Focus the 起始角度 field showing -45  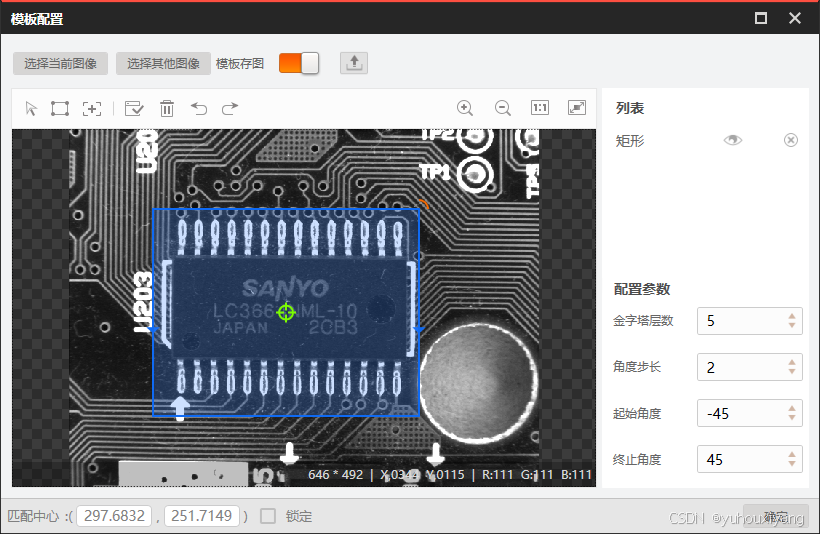[x=749, y=413]
